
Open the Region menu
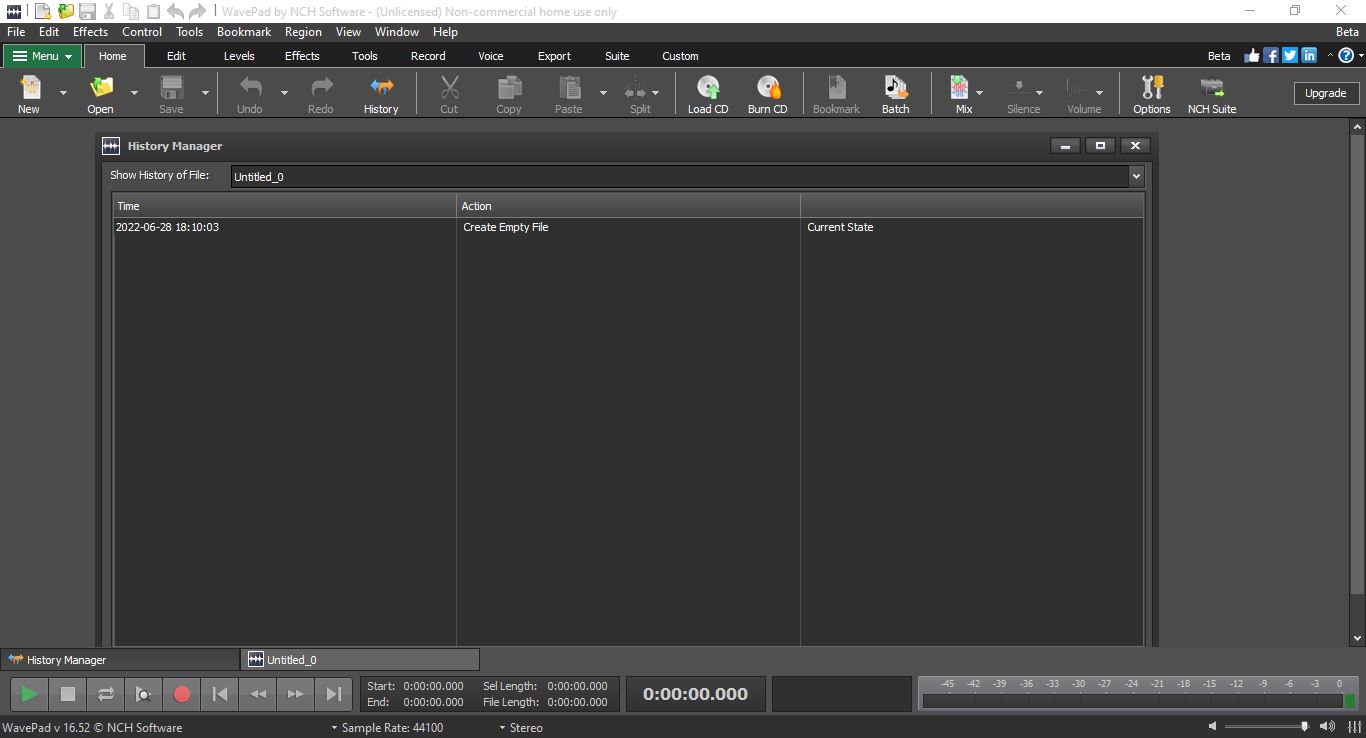click(x=303, y=32)
